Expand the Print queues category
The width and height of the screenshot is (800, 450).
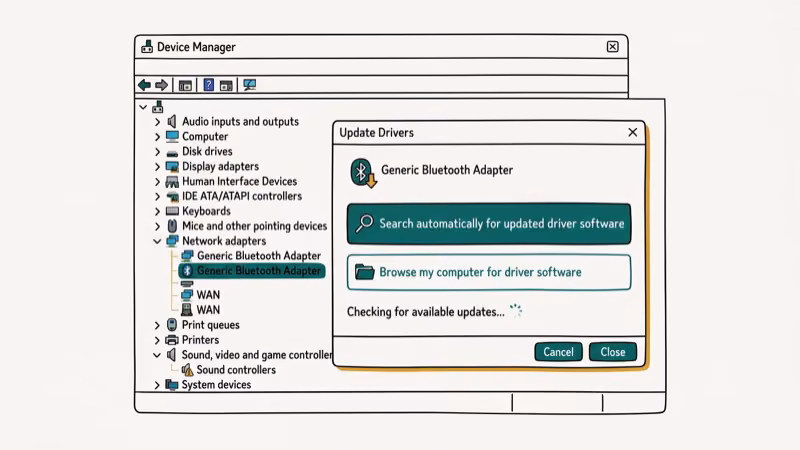click(x=157, y=325)
